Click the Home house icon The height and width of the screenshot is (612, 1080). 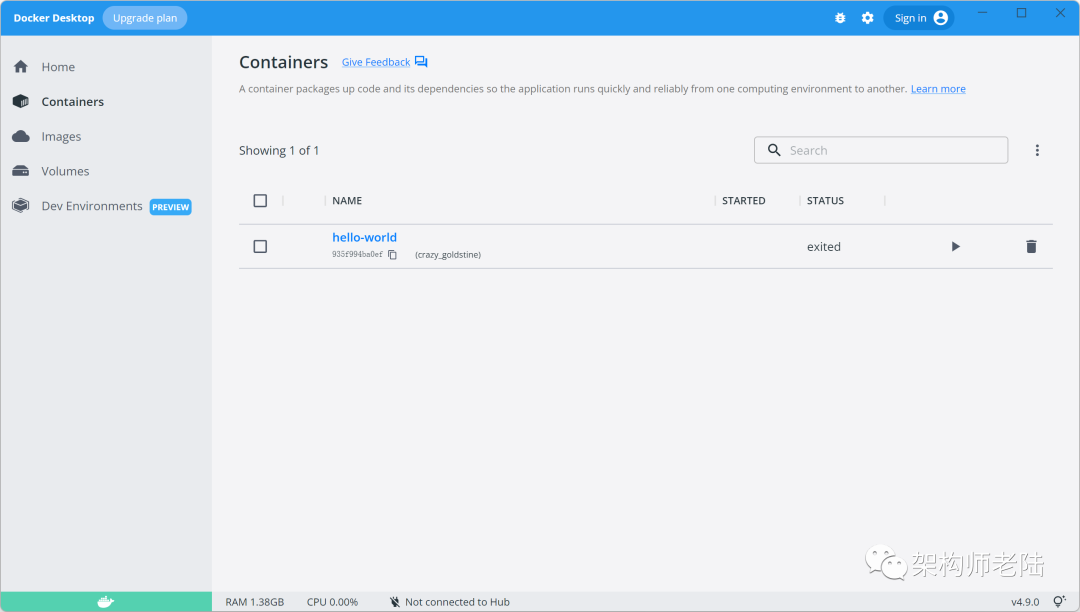[21, 67]
